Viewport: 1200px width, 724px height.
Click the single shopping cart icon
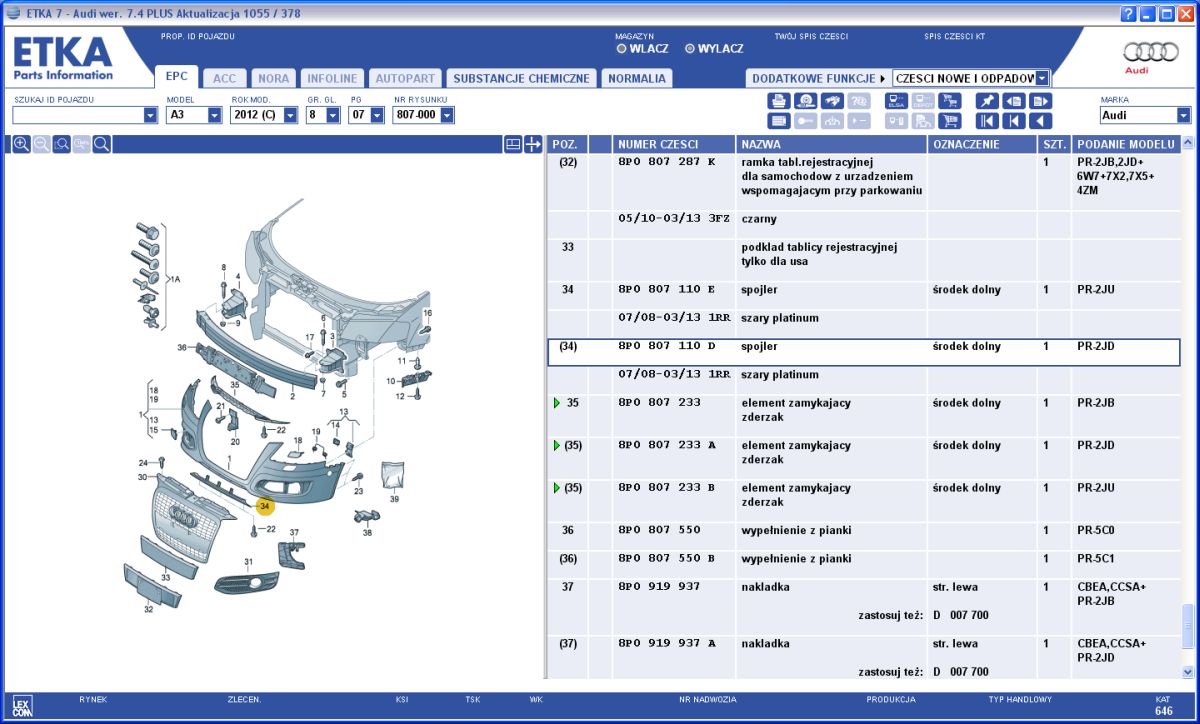tap(949, 121)
